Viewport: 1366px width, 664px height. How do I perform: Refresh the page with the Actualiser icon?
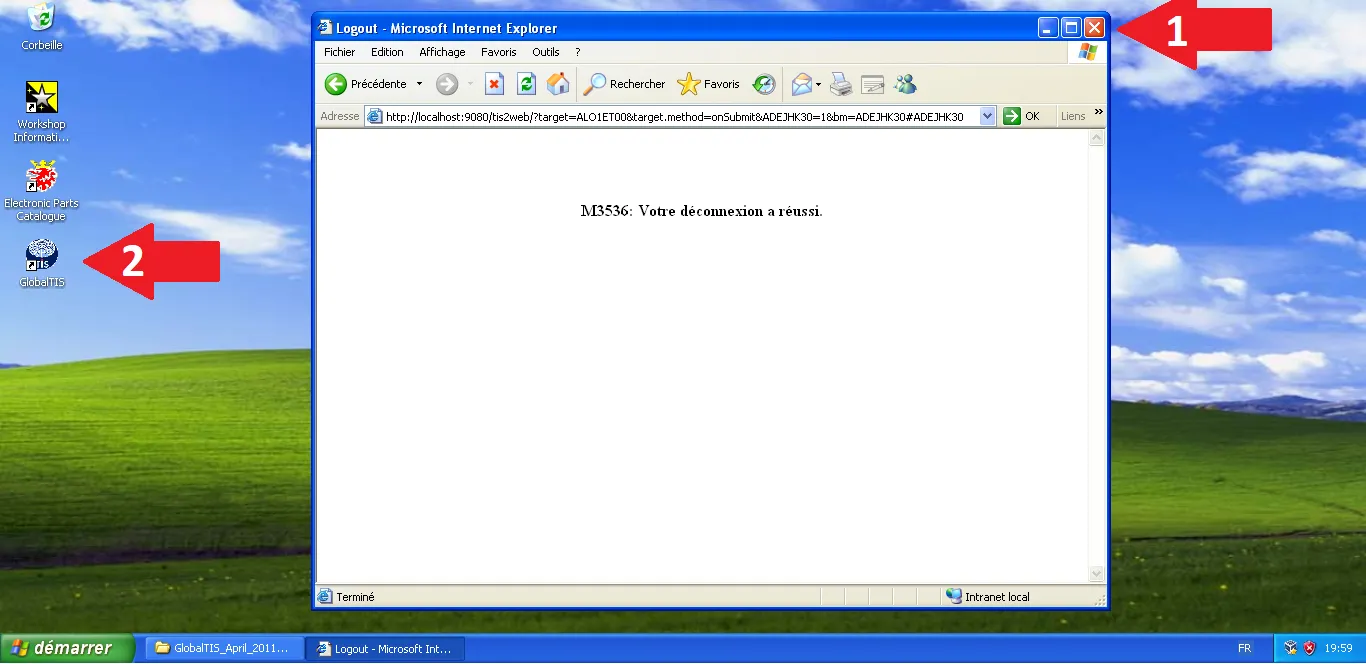coord(526,85)
